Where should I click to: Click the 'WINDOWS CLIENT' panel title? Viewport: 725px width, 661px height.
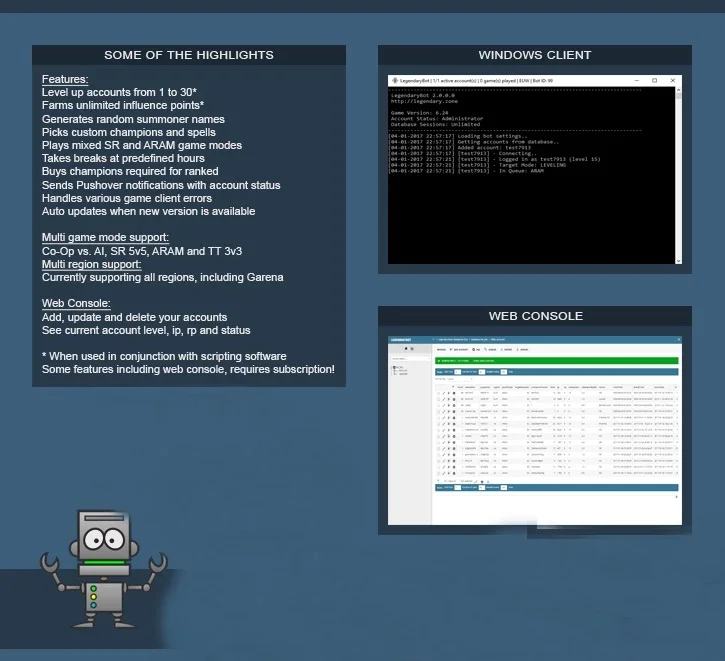[x=535, y=55]
